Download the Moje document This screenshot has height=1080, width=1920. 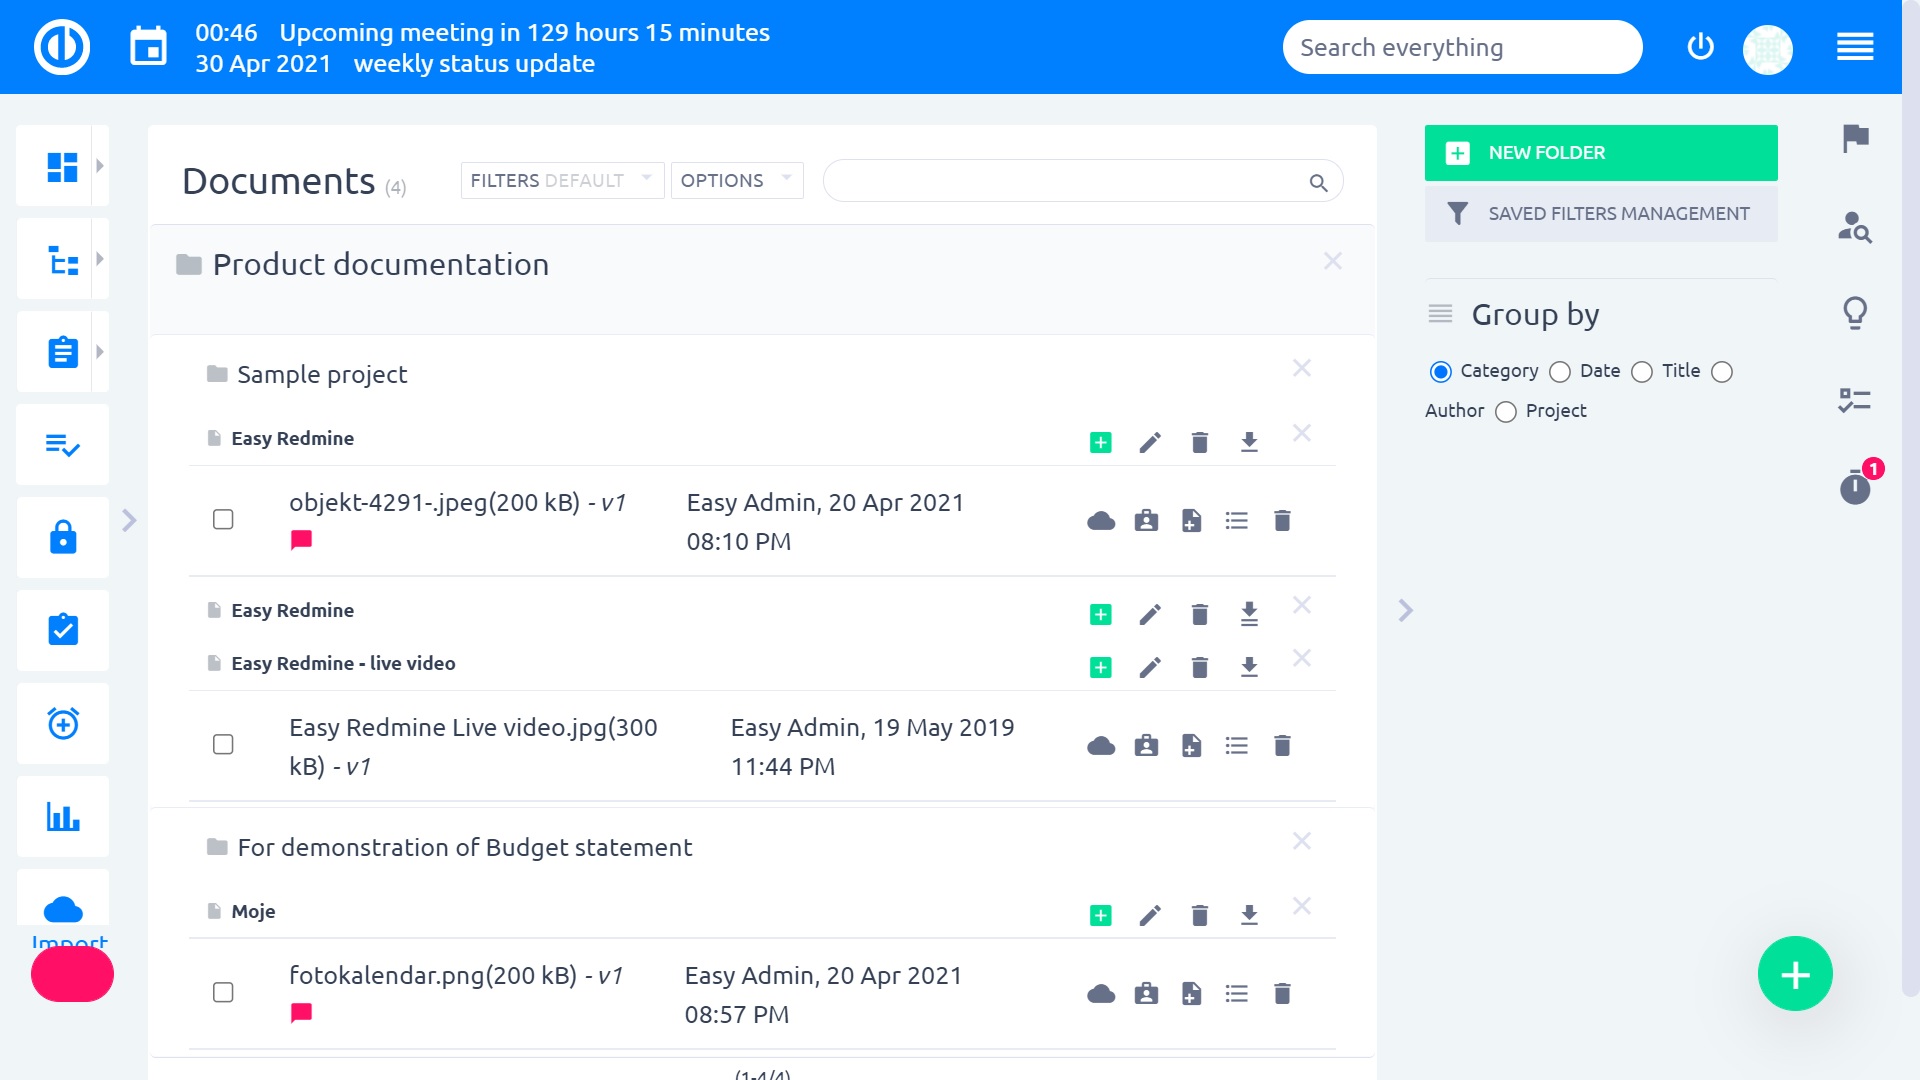[x=1249, y=915]
